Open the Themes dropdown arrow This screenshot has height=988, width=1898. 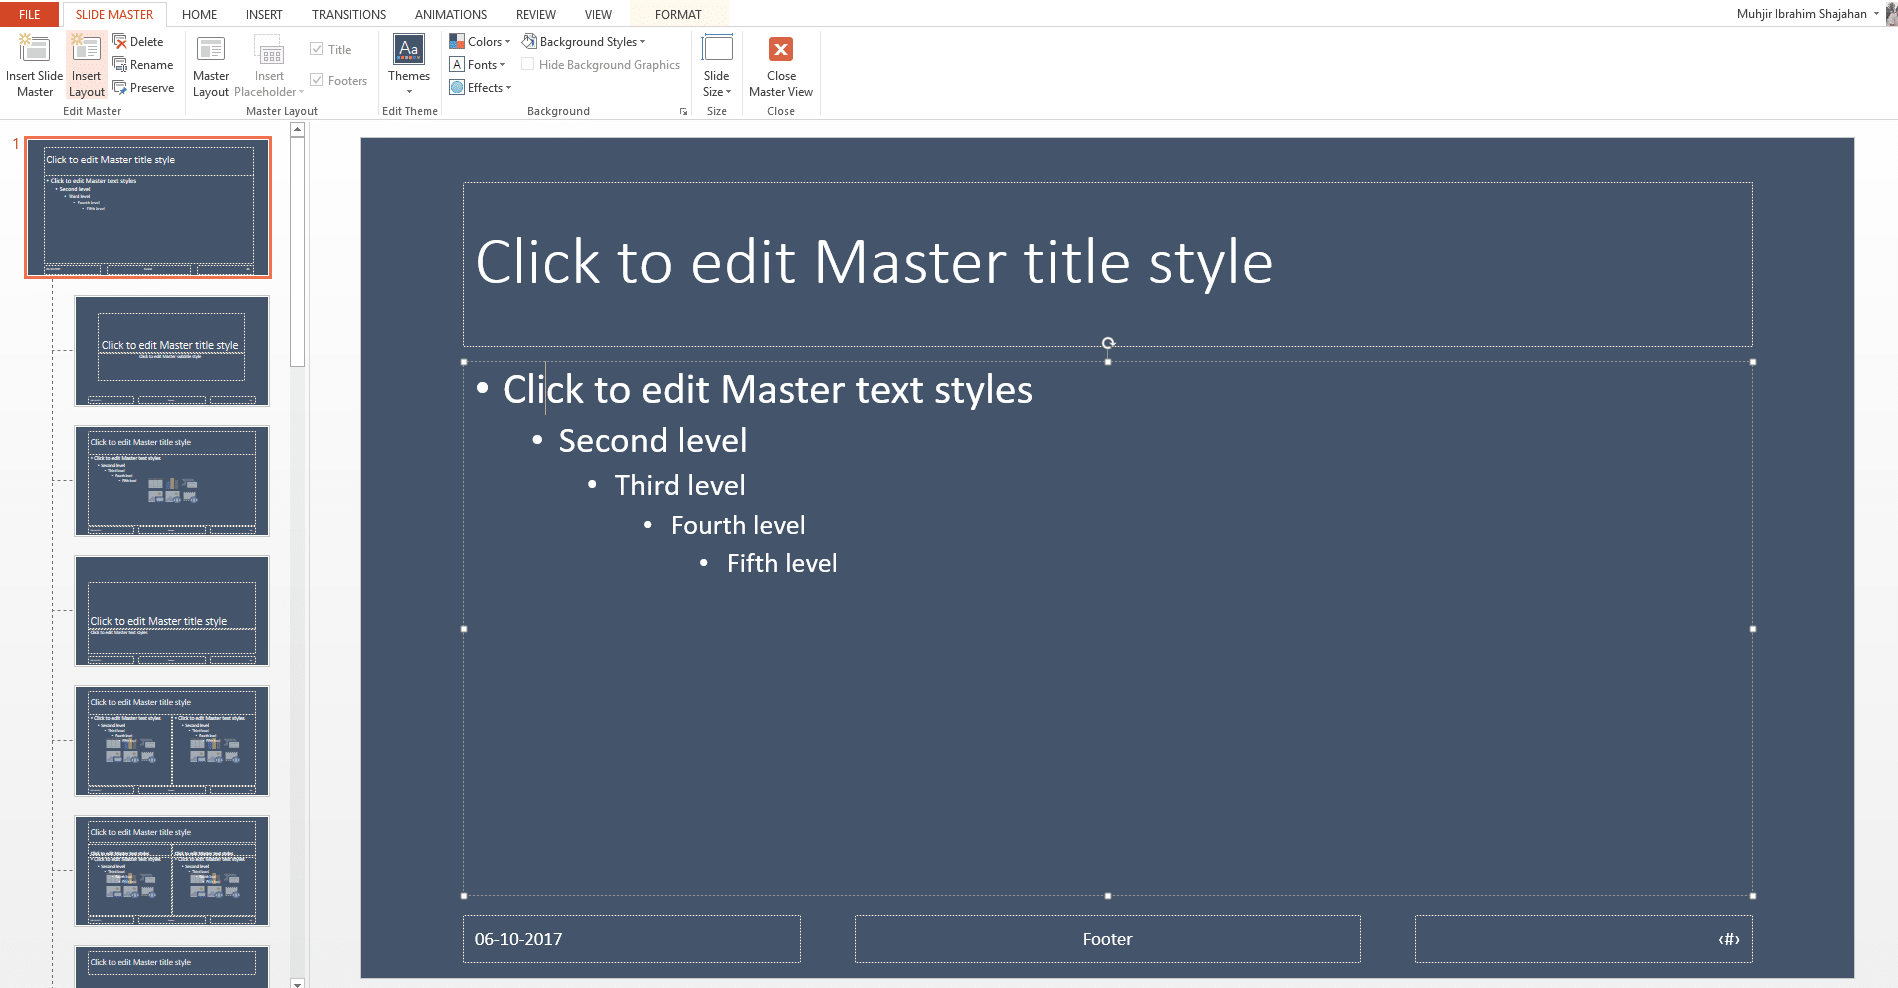(409, 92)
